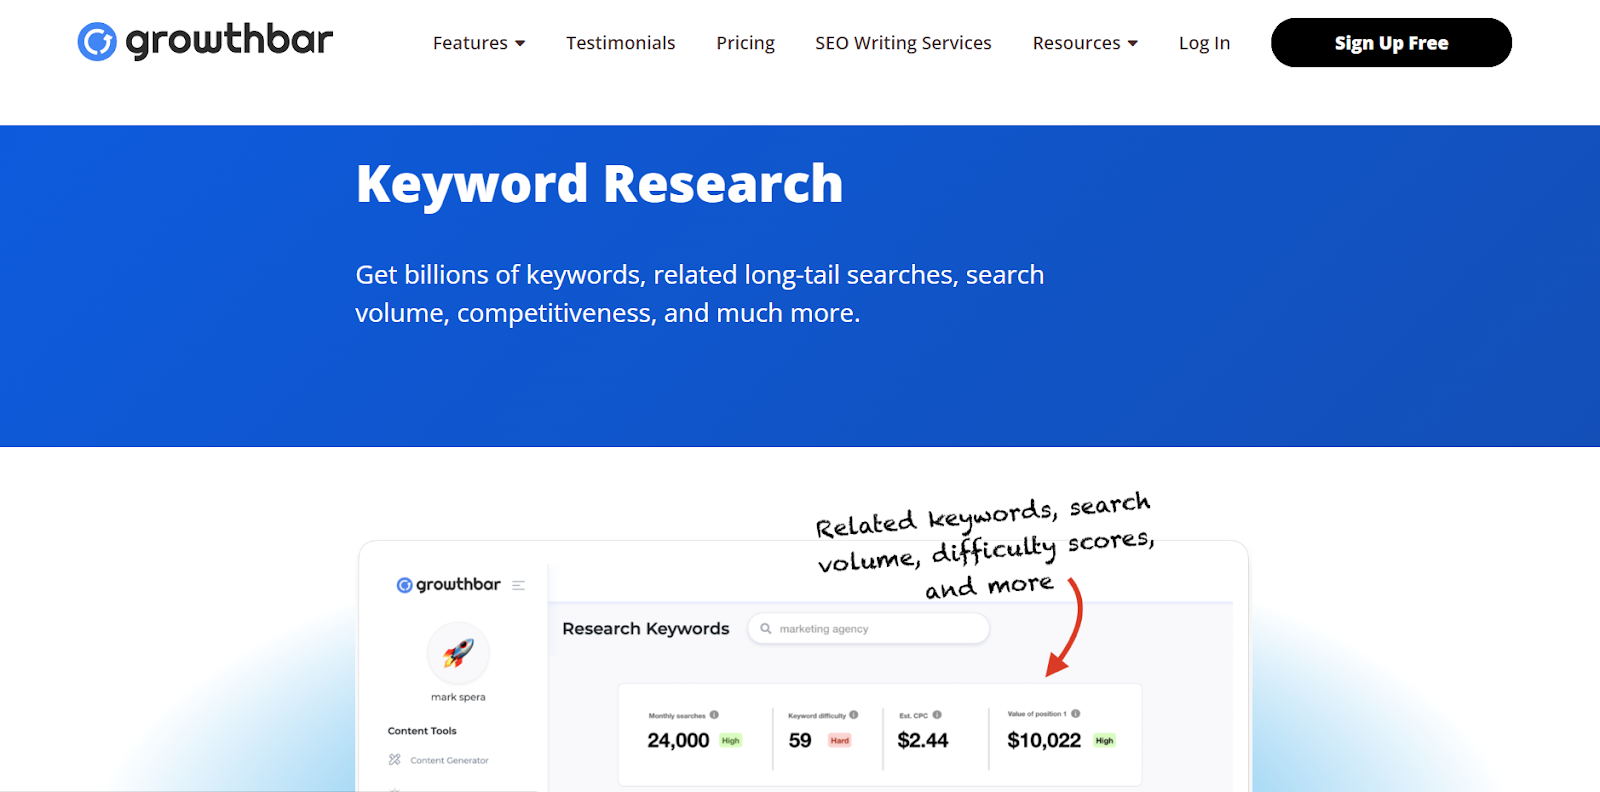
Task: Click the $2.44 CPC value
Action: [923, 741]
